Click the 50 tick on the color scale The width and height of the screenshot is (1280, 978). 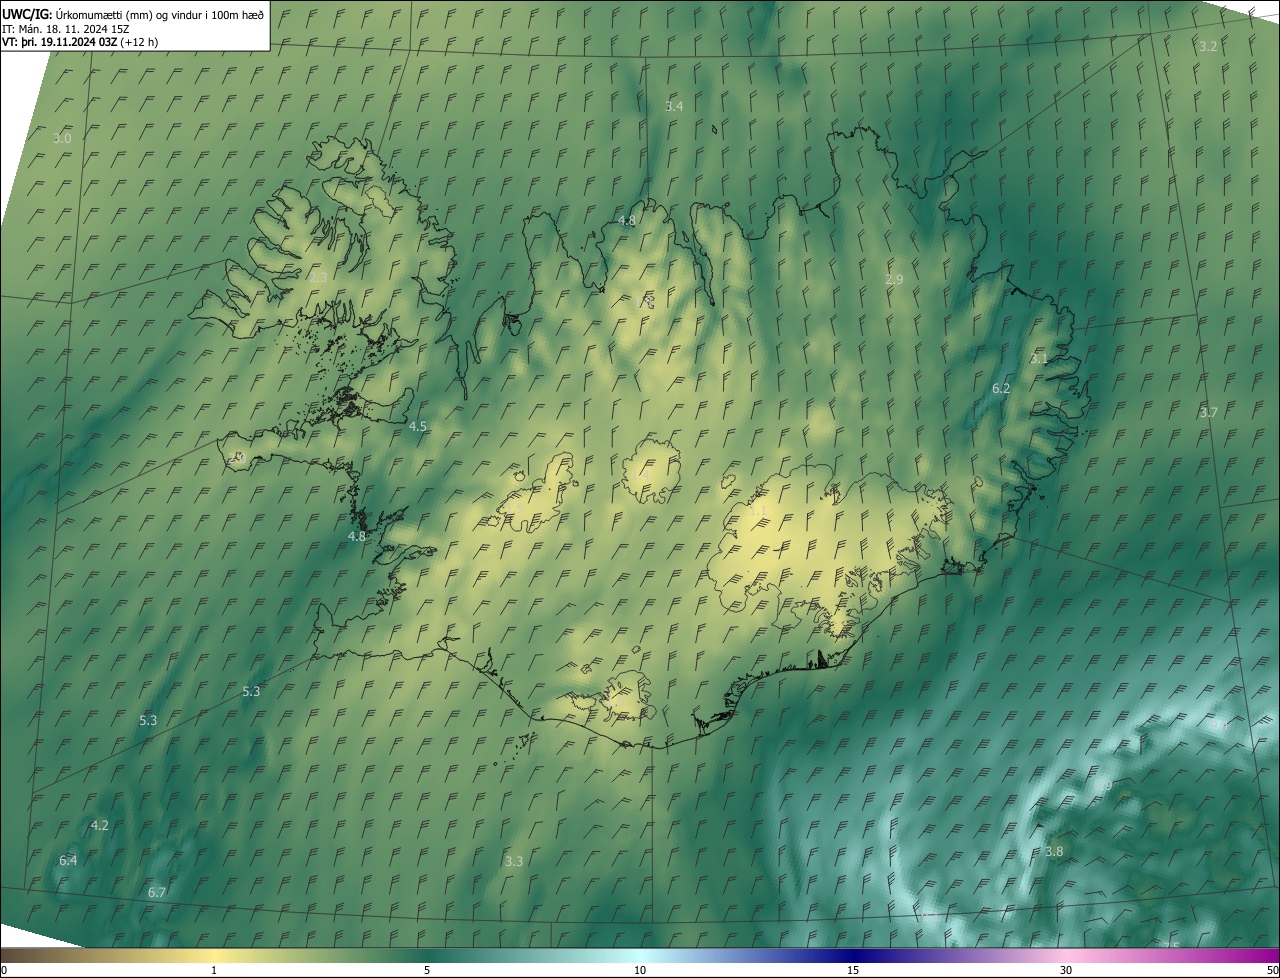click(1272, 970)
